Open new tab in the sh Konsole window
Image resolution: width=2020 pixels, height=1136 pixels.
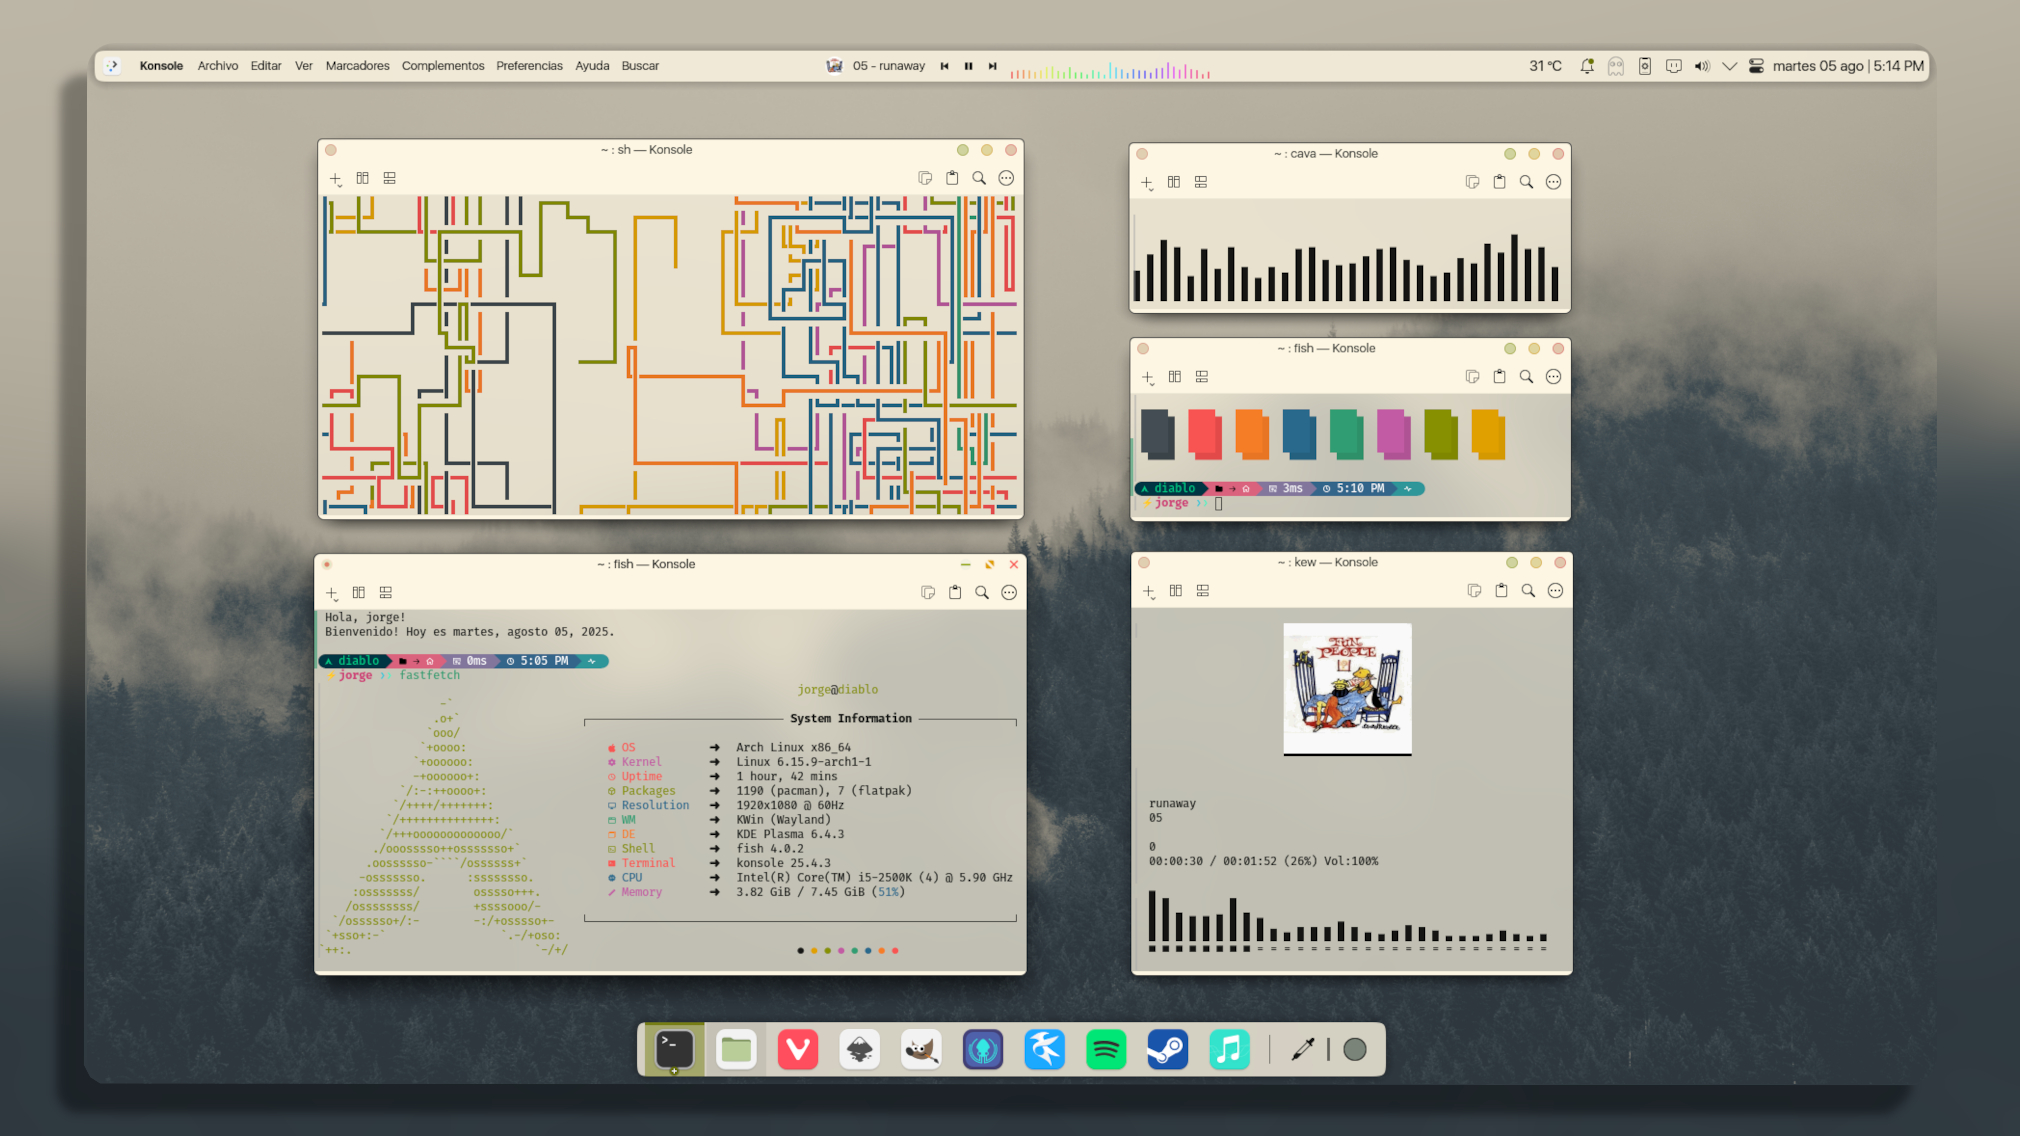[336, 179]
